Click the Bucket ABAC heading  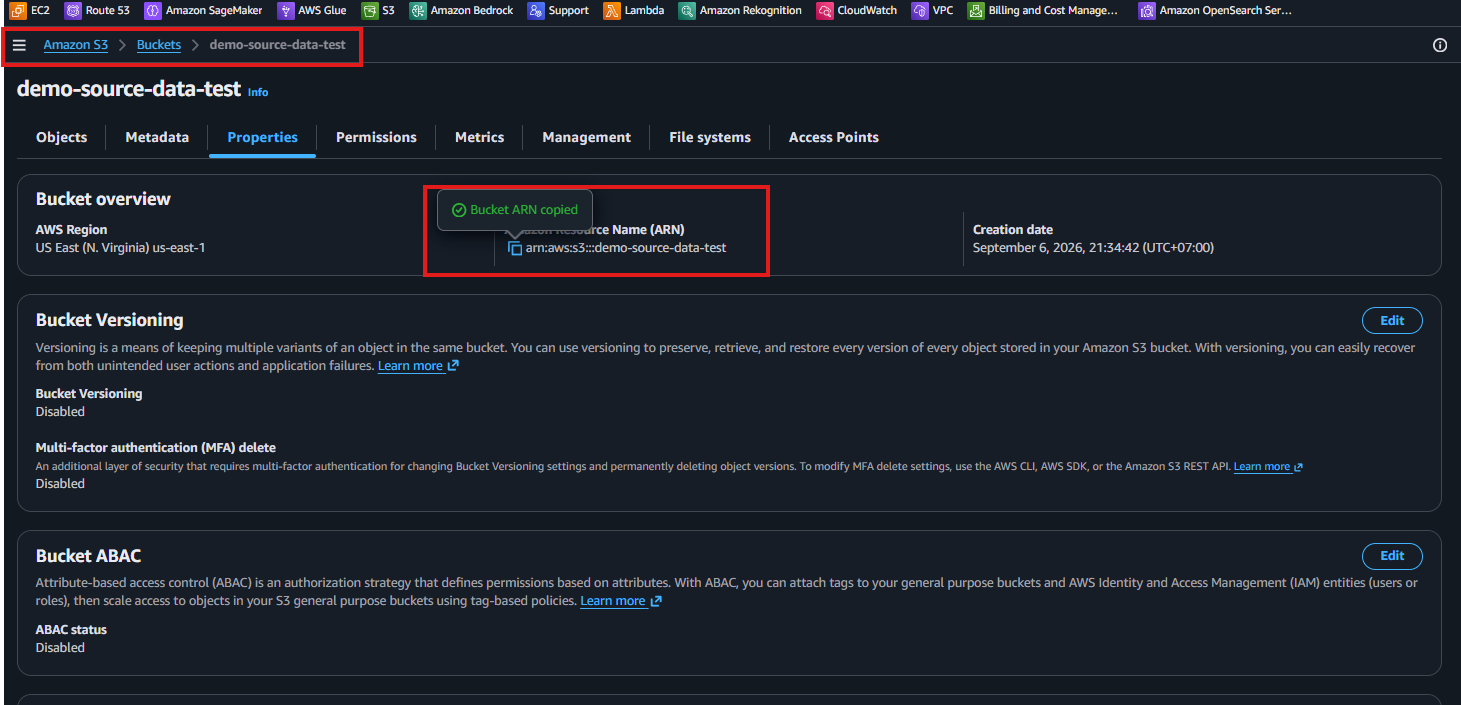(x=88, y=556)
